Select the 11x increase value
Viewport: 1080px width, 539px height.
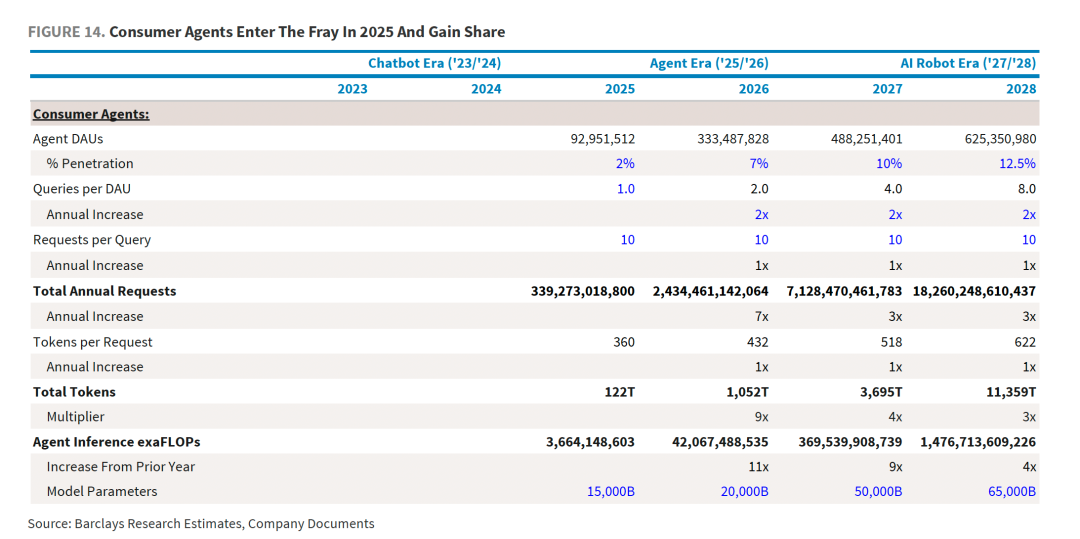tap(759, 467)
